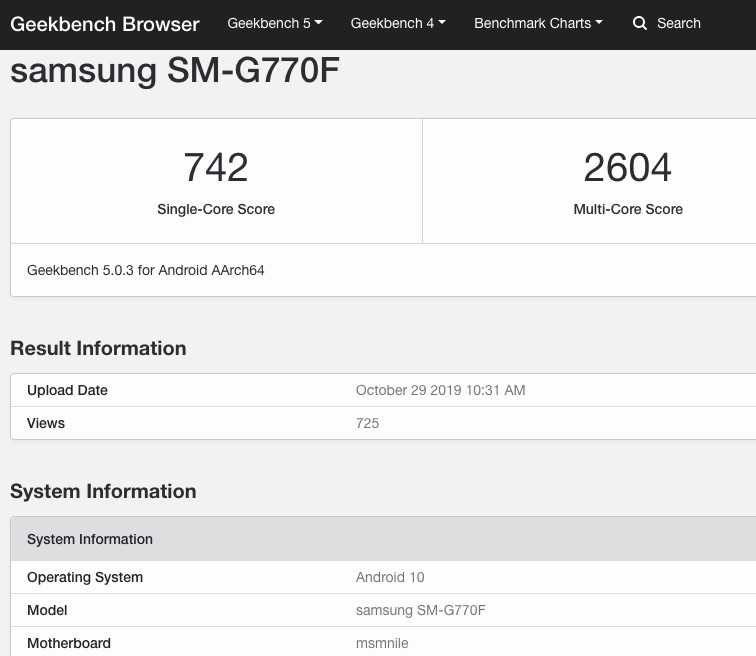The width and height of the screenshot is (756, 656).
Task: Click the 742 single-core score value
Action: (x=216, y=167)
